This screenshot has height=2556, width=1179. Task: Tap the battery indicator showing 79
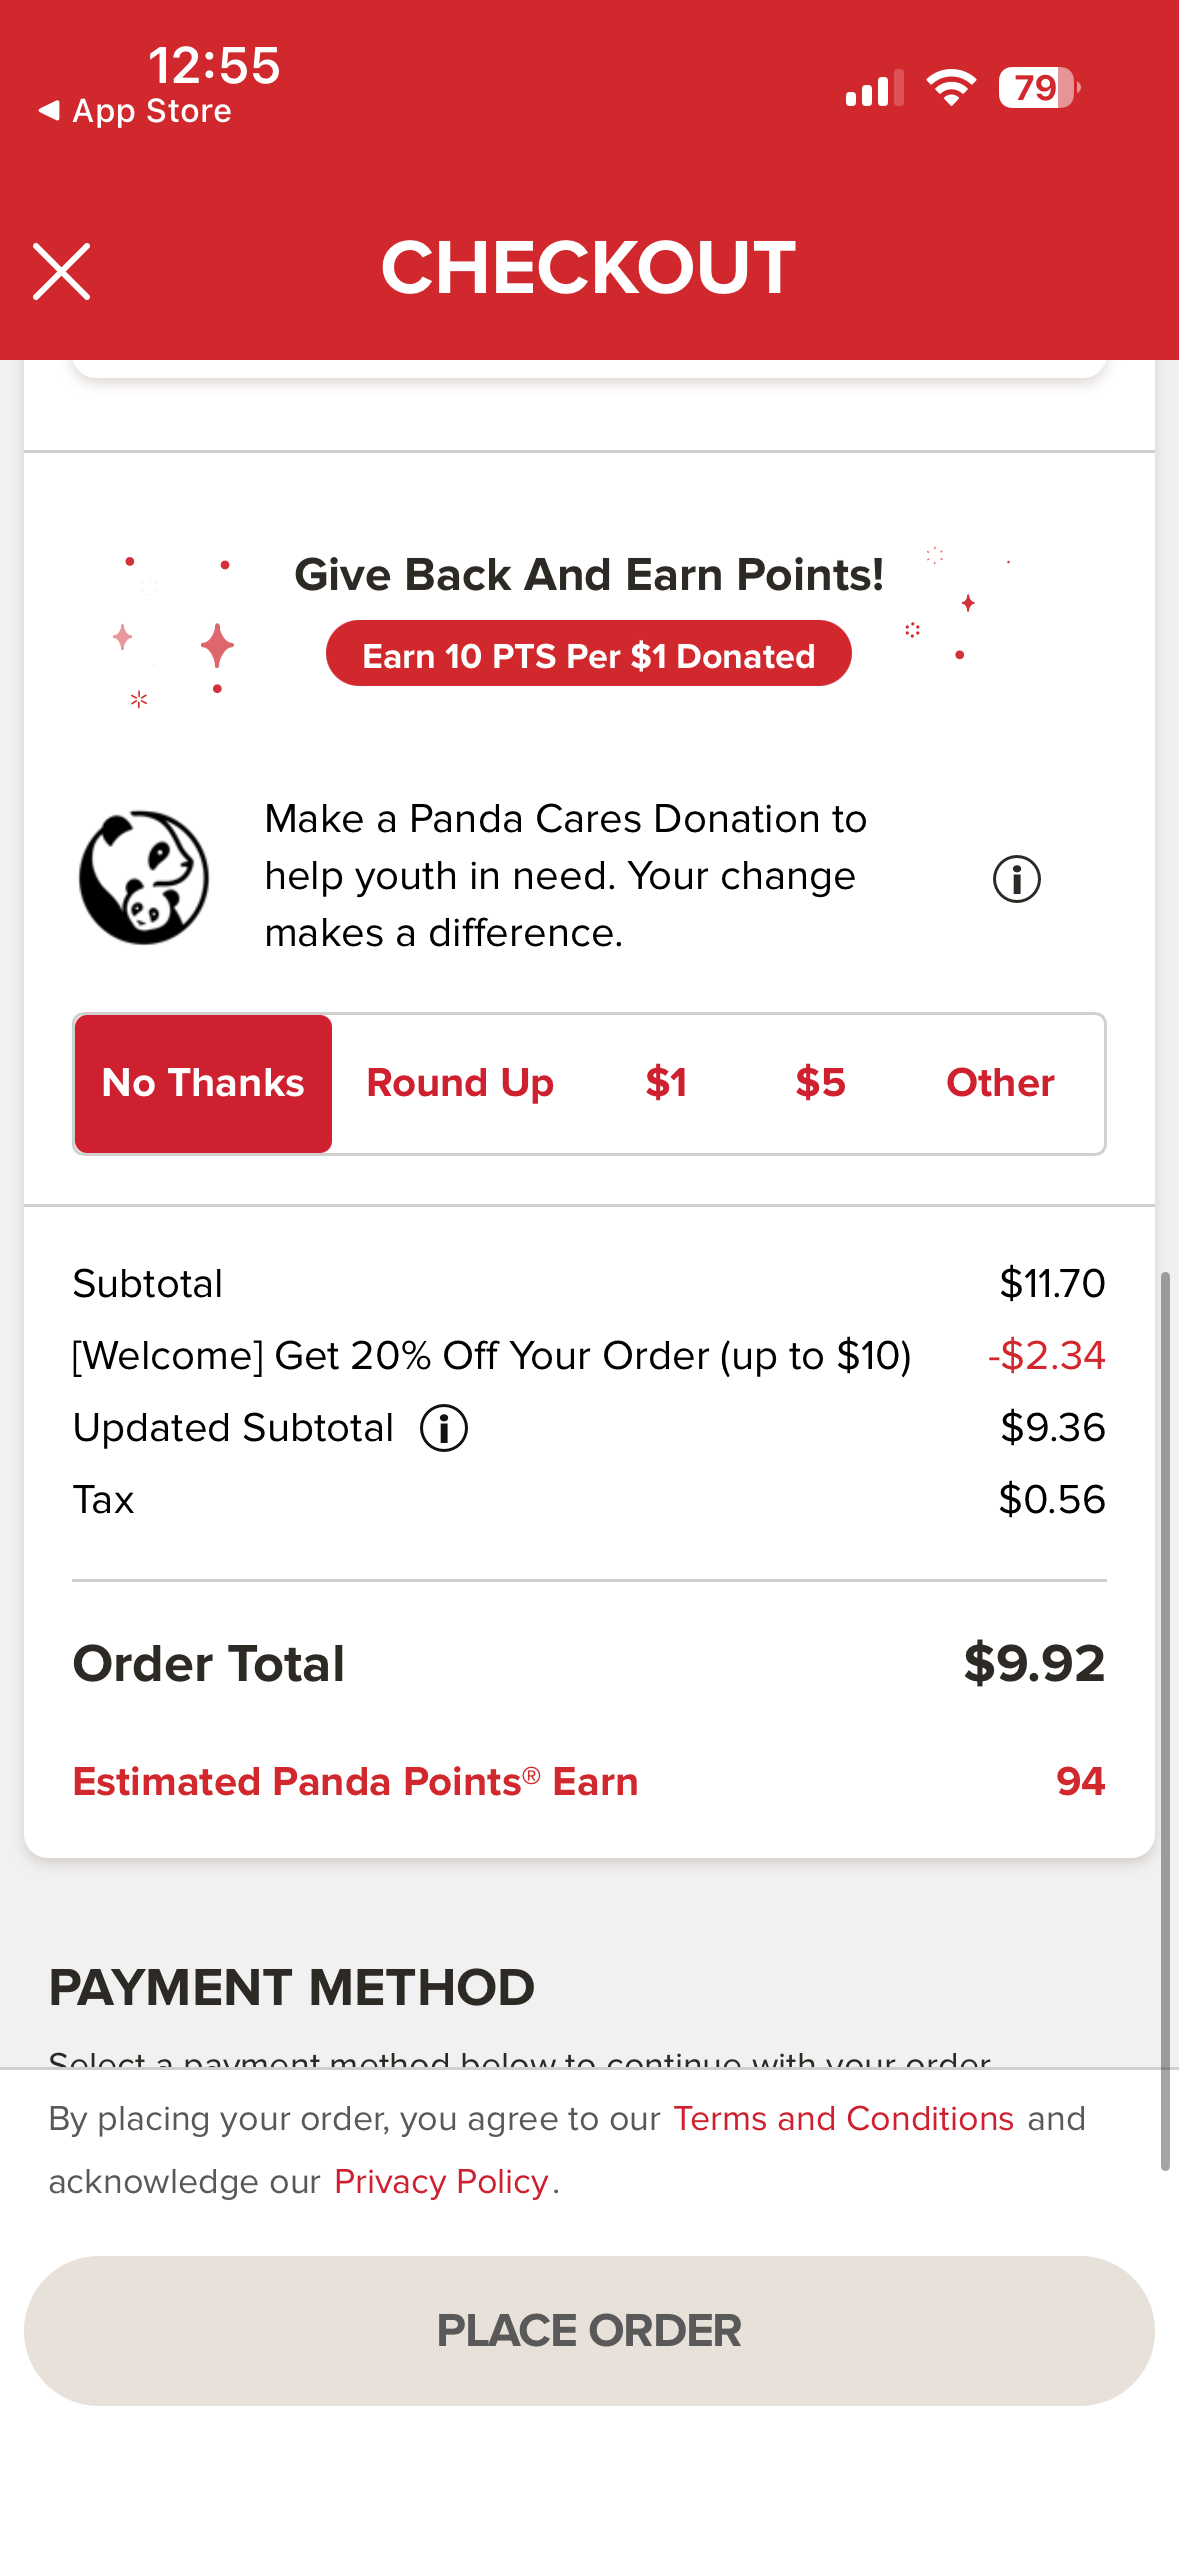tap(1038, 88)
